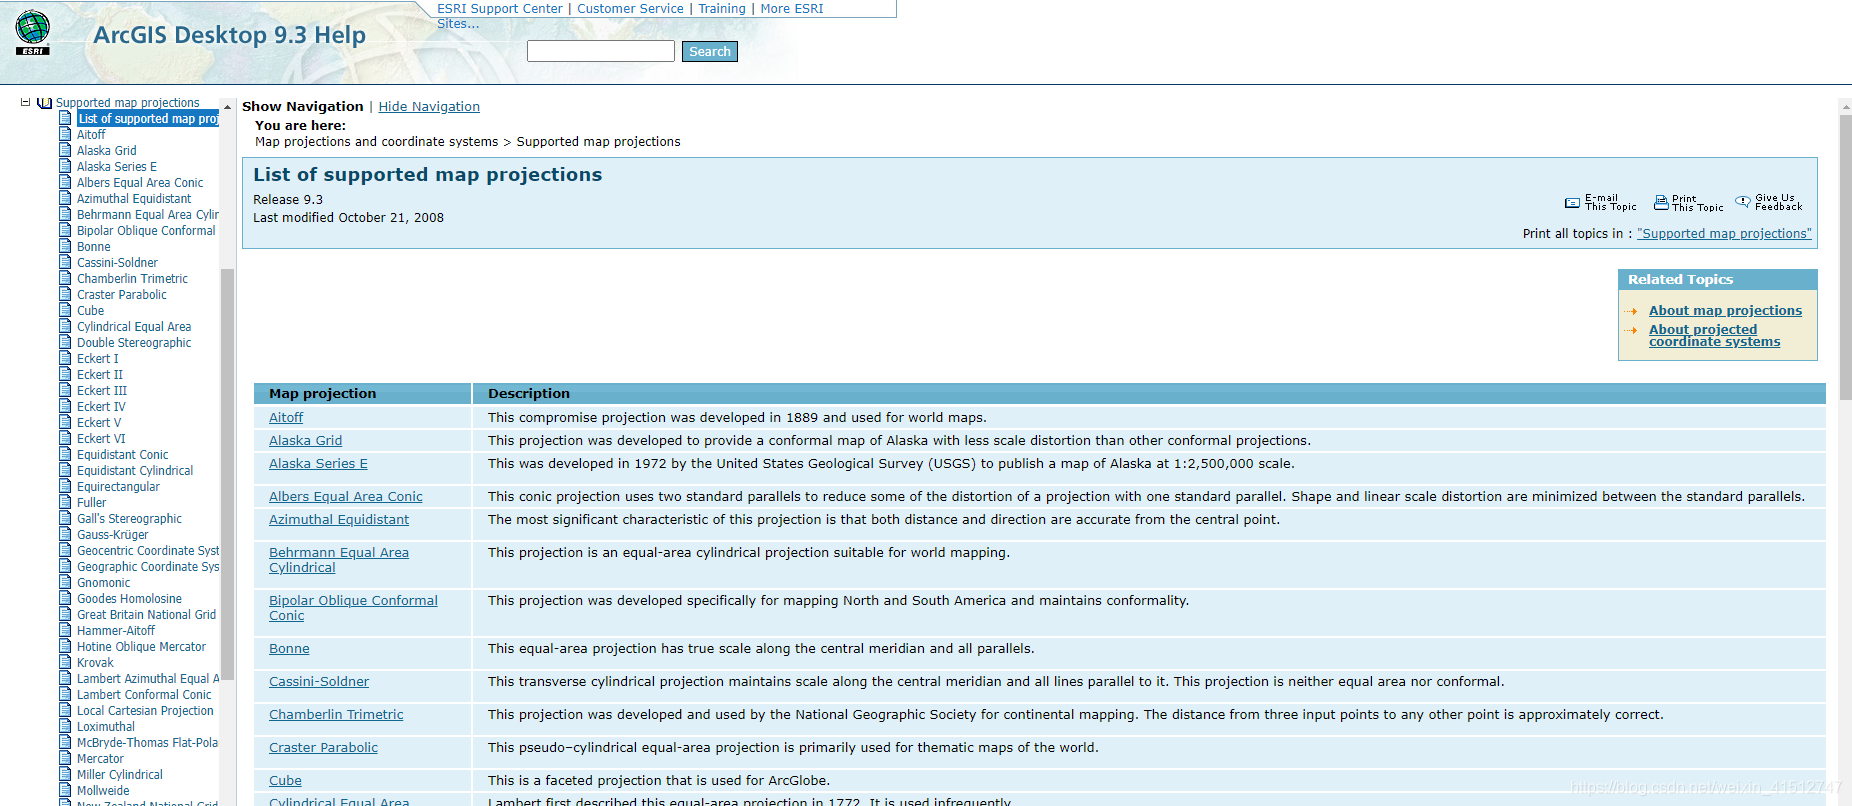
Task: Click the E-mail This Topic envelope icon
Action: (1572, 203)
